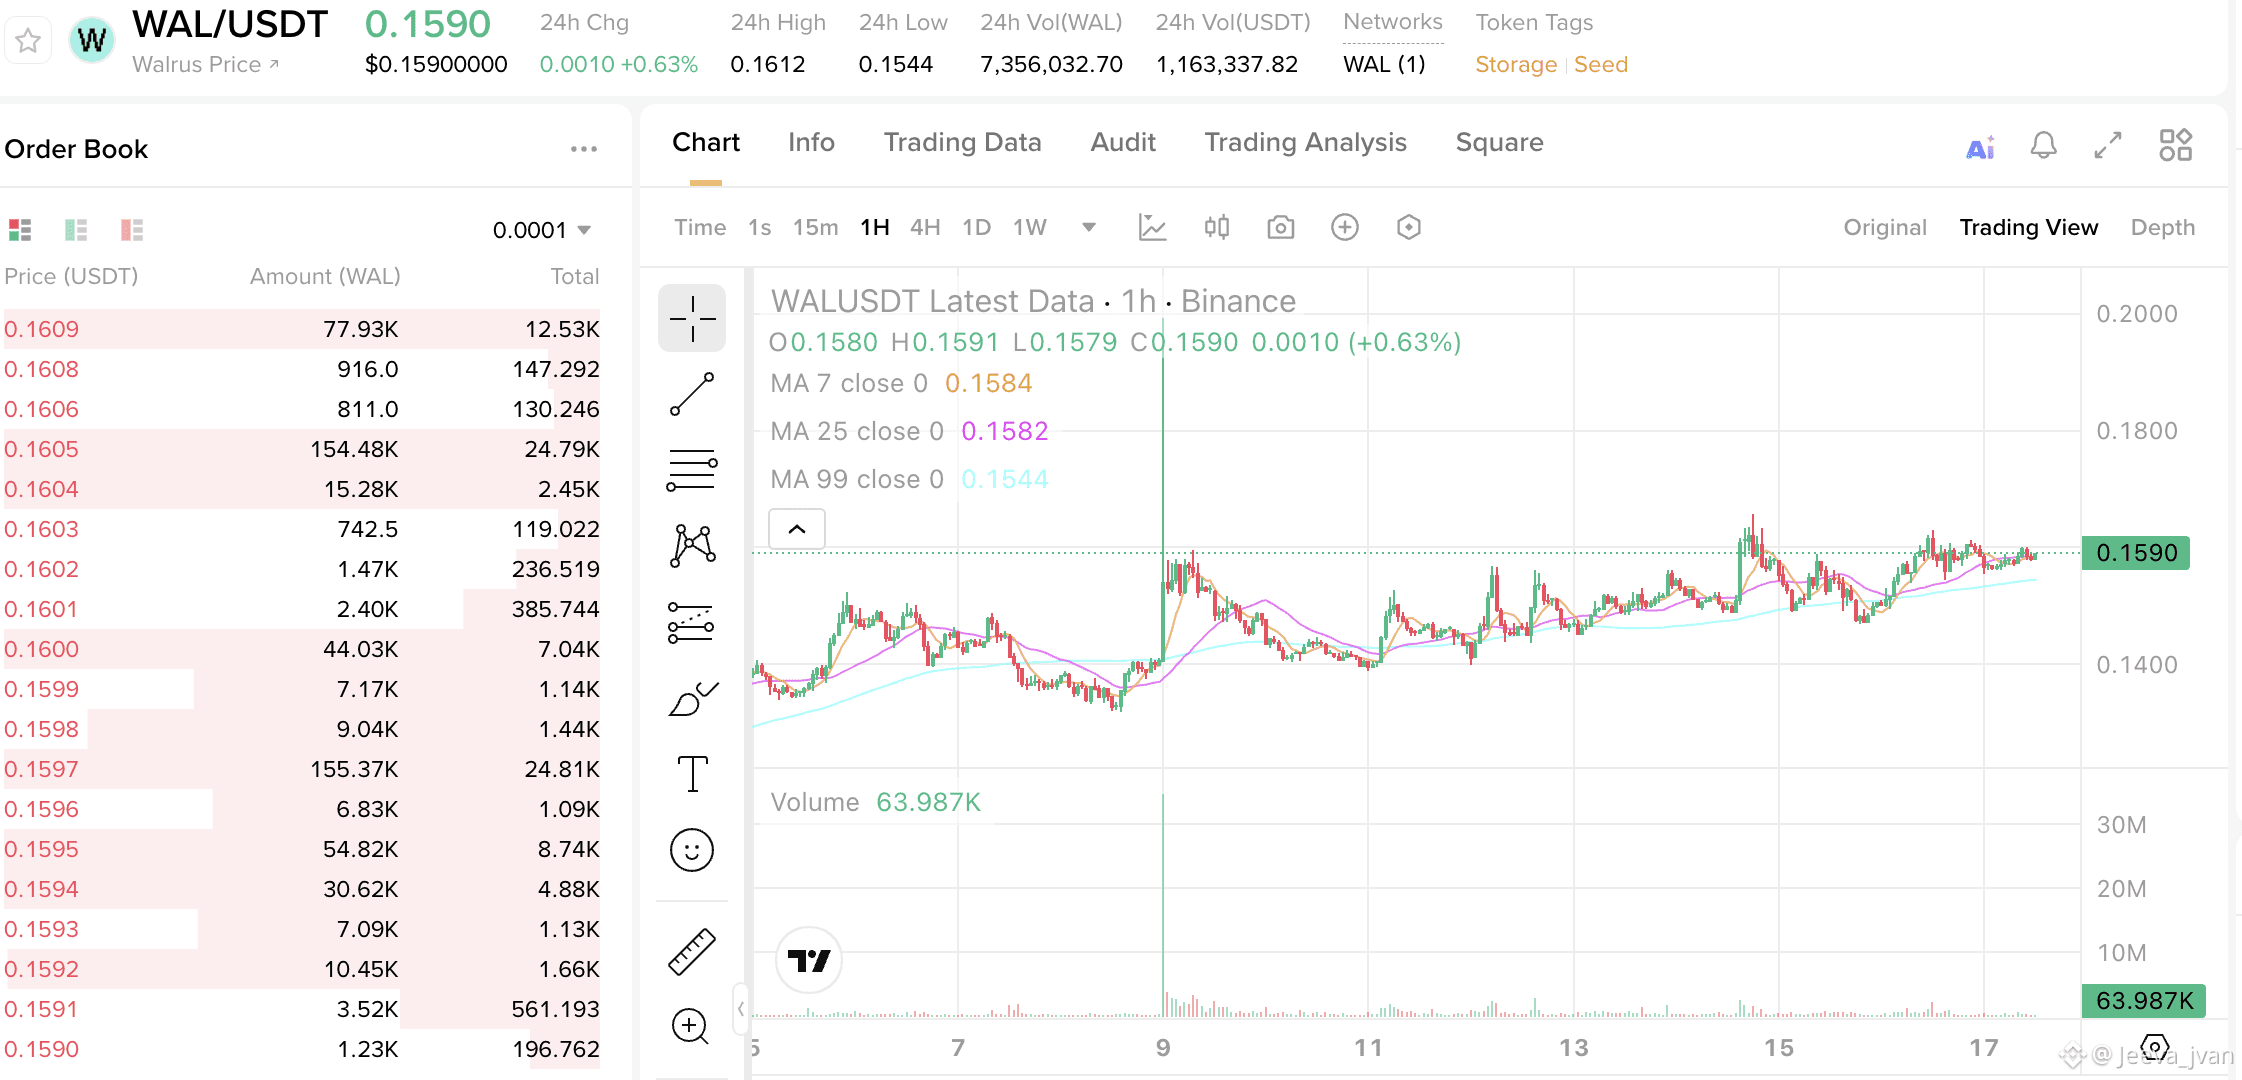Switch the chart to Depth view
This screenshot has height=1080, width=2242.
pyautogui.click(x=2162, y=227)
